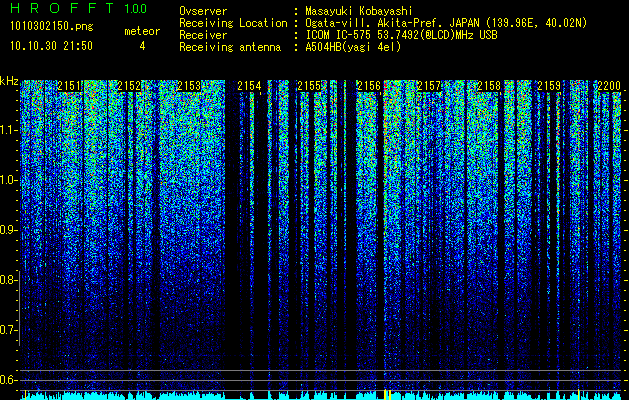Click the 1.0 kHz axis tick label
The height and width of the screenshot is (400, 629).
pyautogui.click(x=9, y=181)
